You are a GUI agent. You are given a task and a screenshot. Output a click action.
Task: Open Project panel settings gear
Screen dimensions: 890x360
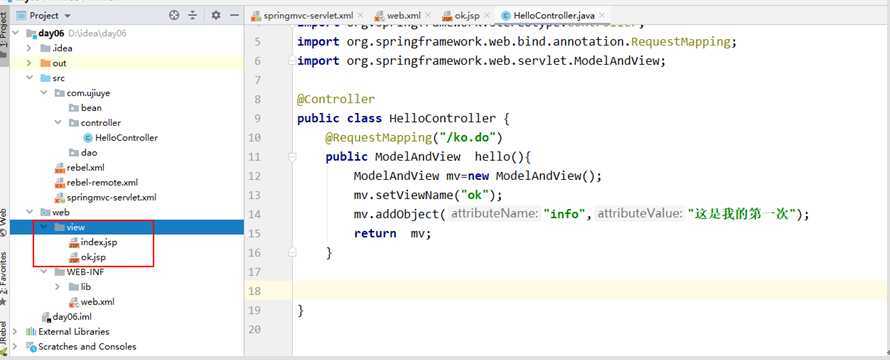[216, 15]
